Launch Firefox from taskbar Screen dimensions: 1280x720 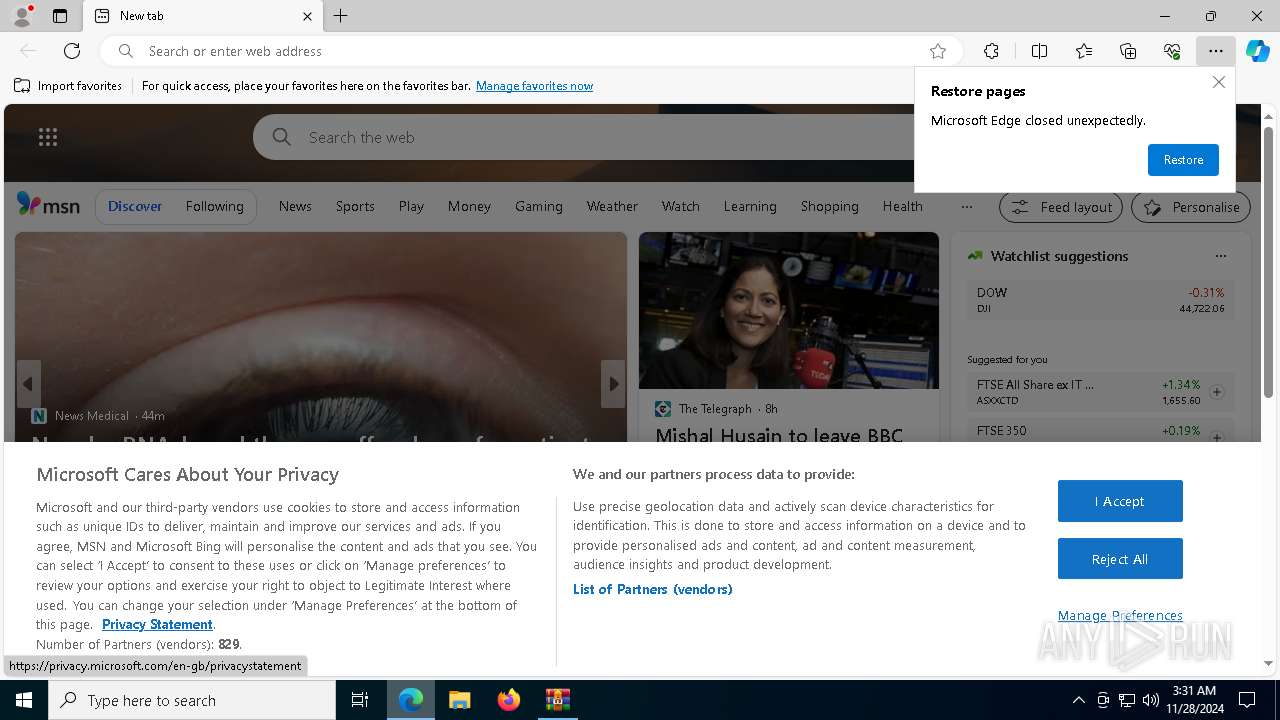[x=509, y=700]
